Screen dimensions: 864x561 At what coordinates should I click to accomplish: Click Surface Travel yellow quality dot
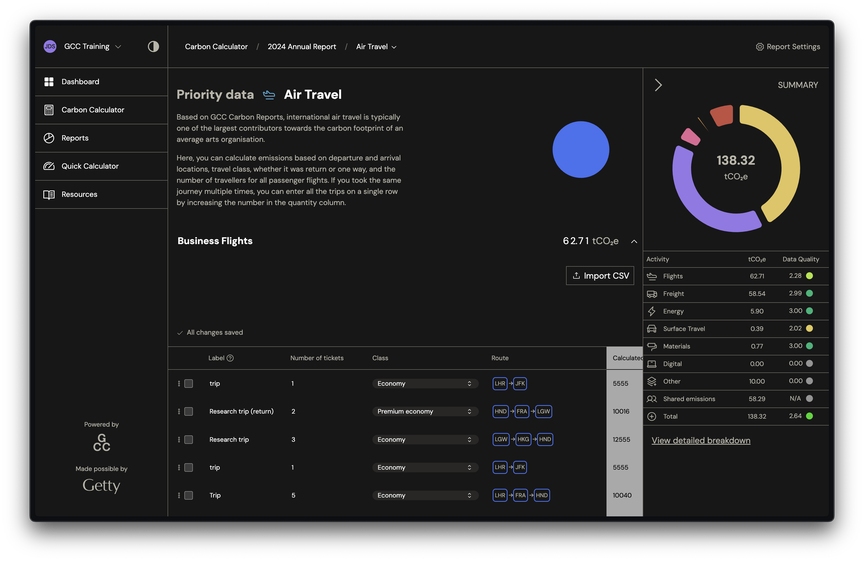coord(809,329)
